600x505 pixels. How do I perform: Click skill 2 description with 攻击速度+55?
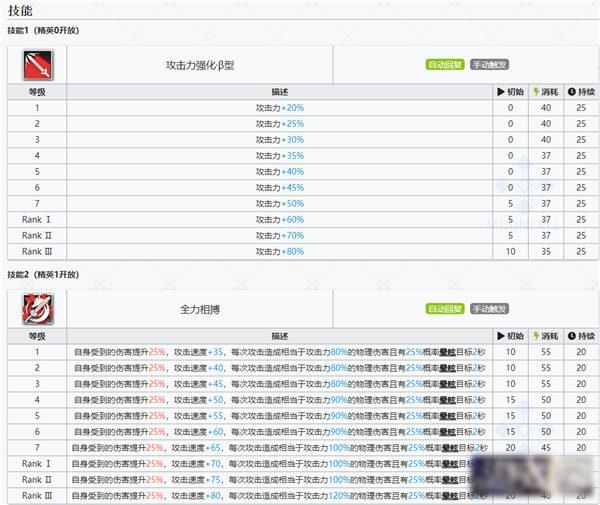(x=279, y=416)
